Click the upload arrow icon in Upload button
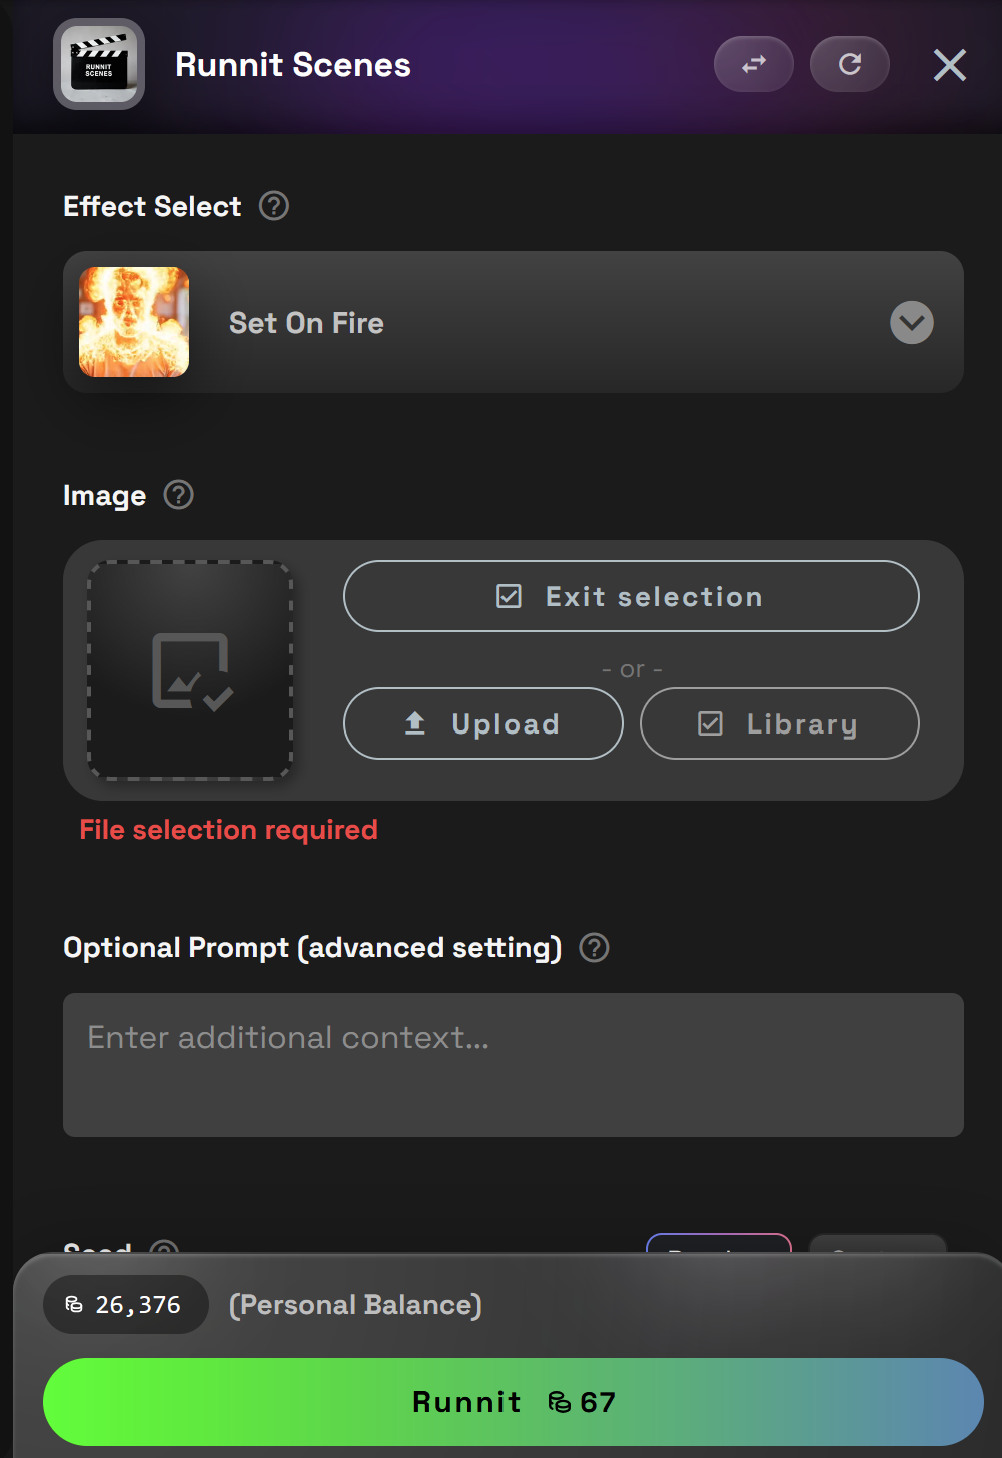Image resolution: width=1002 pixels, height=1458 pixels. [x=415, y=723]
